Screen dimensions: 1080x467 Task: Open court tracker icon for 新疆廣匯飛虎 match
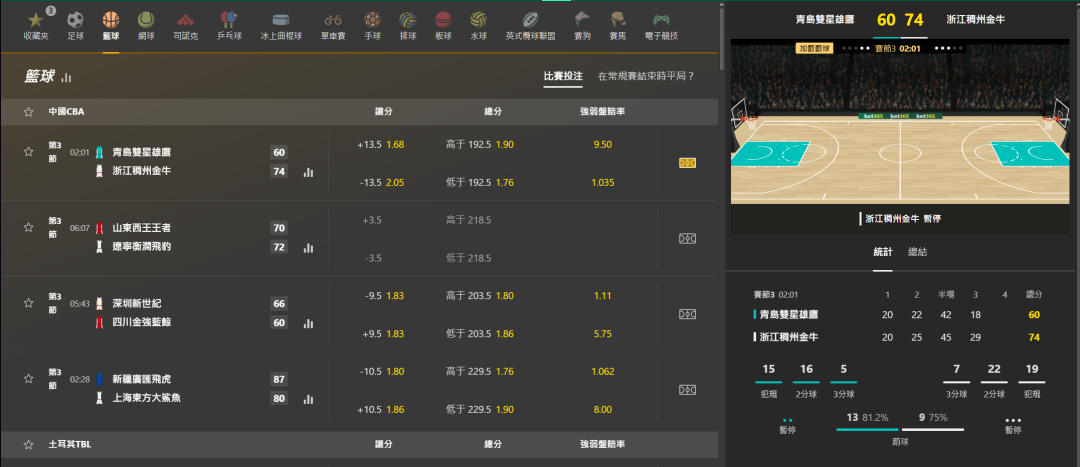[x=687, y=390]
